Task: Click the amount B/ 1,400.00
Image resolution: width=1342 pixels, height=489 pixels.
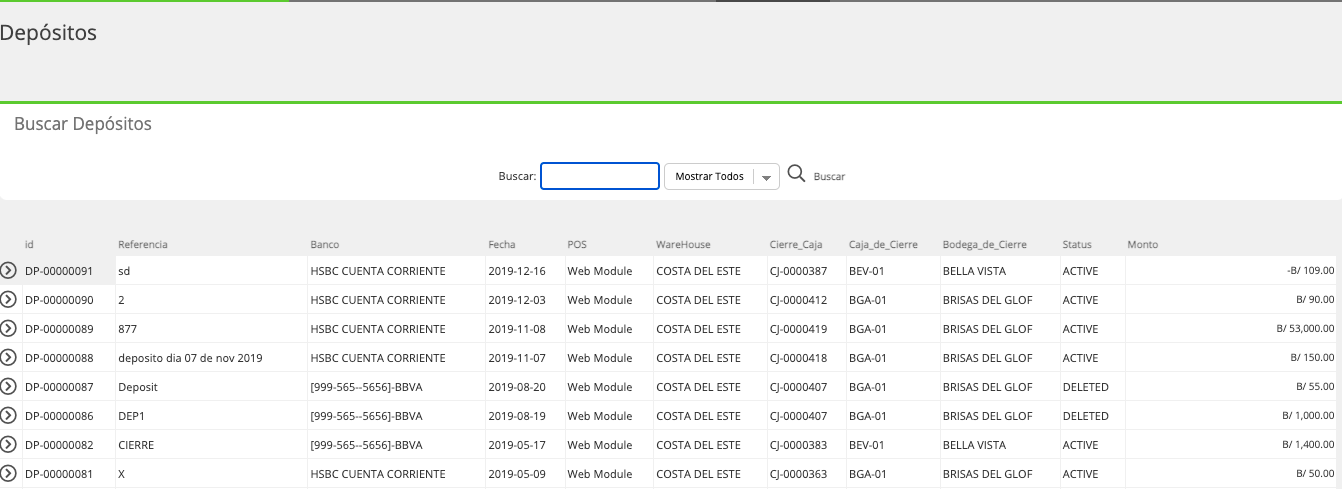Action: pyautogui.click(x=1308, y=445)
